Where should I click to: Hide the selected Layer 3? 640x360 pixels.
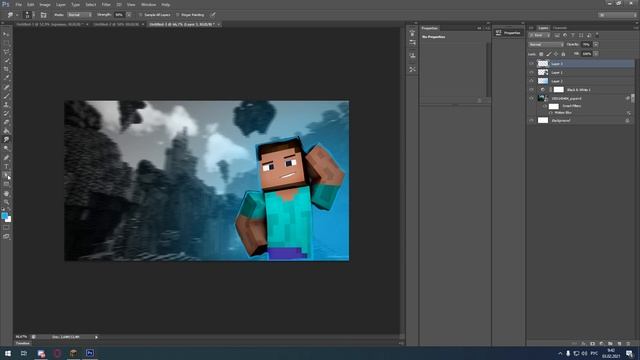click(x=531, y=64)
